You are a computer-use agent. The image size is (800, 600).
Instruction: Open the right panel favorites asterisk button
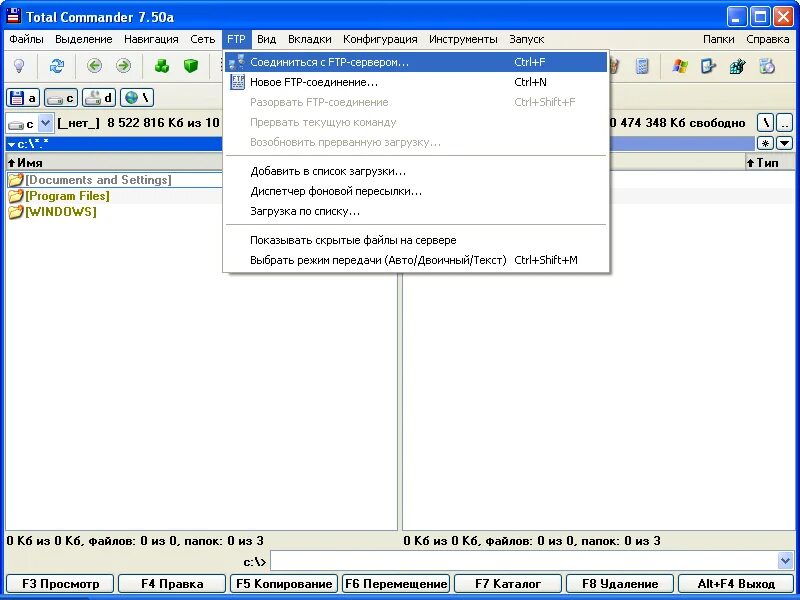click(x=765, y=144)
